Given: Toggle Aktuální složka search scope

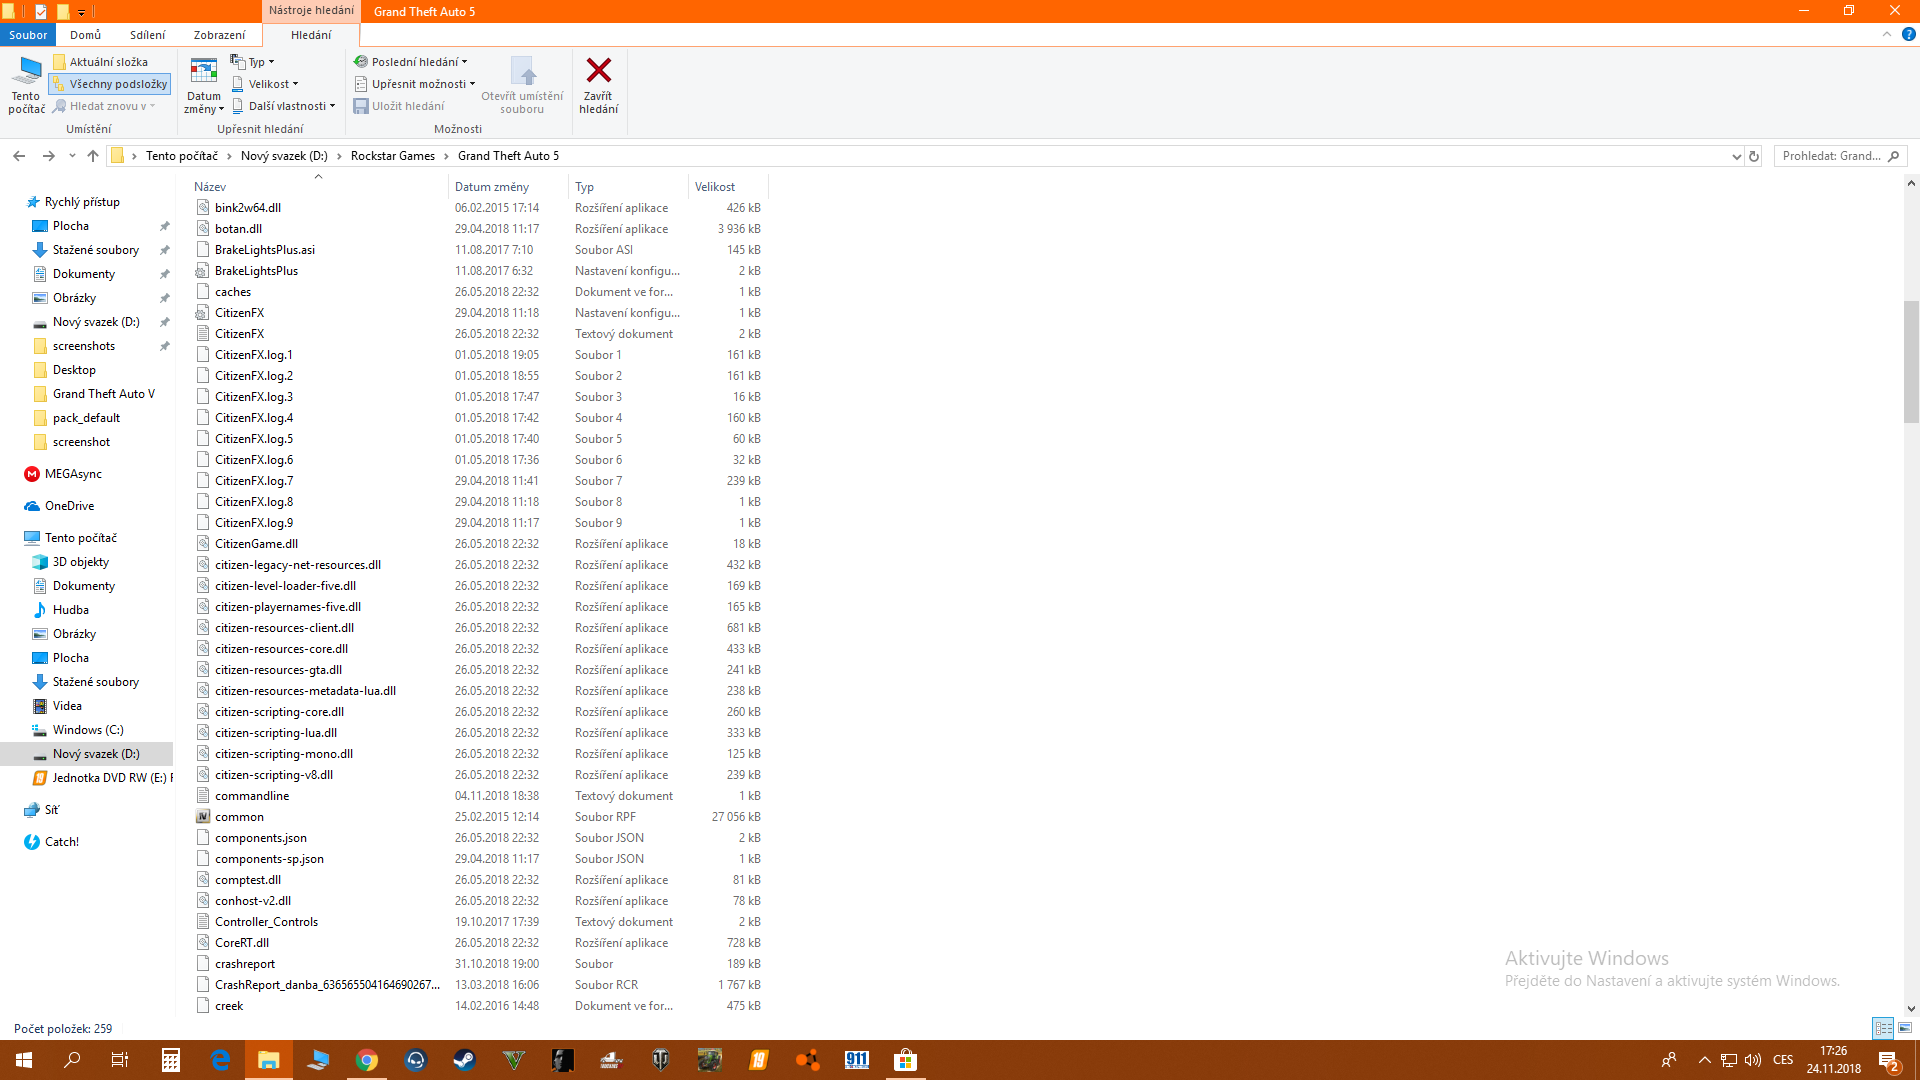Looking at the screenshot, I should (100, 62).
